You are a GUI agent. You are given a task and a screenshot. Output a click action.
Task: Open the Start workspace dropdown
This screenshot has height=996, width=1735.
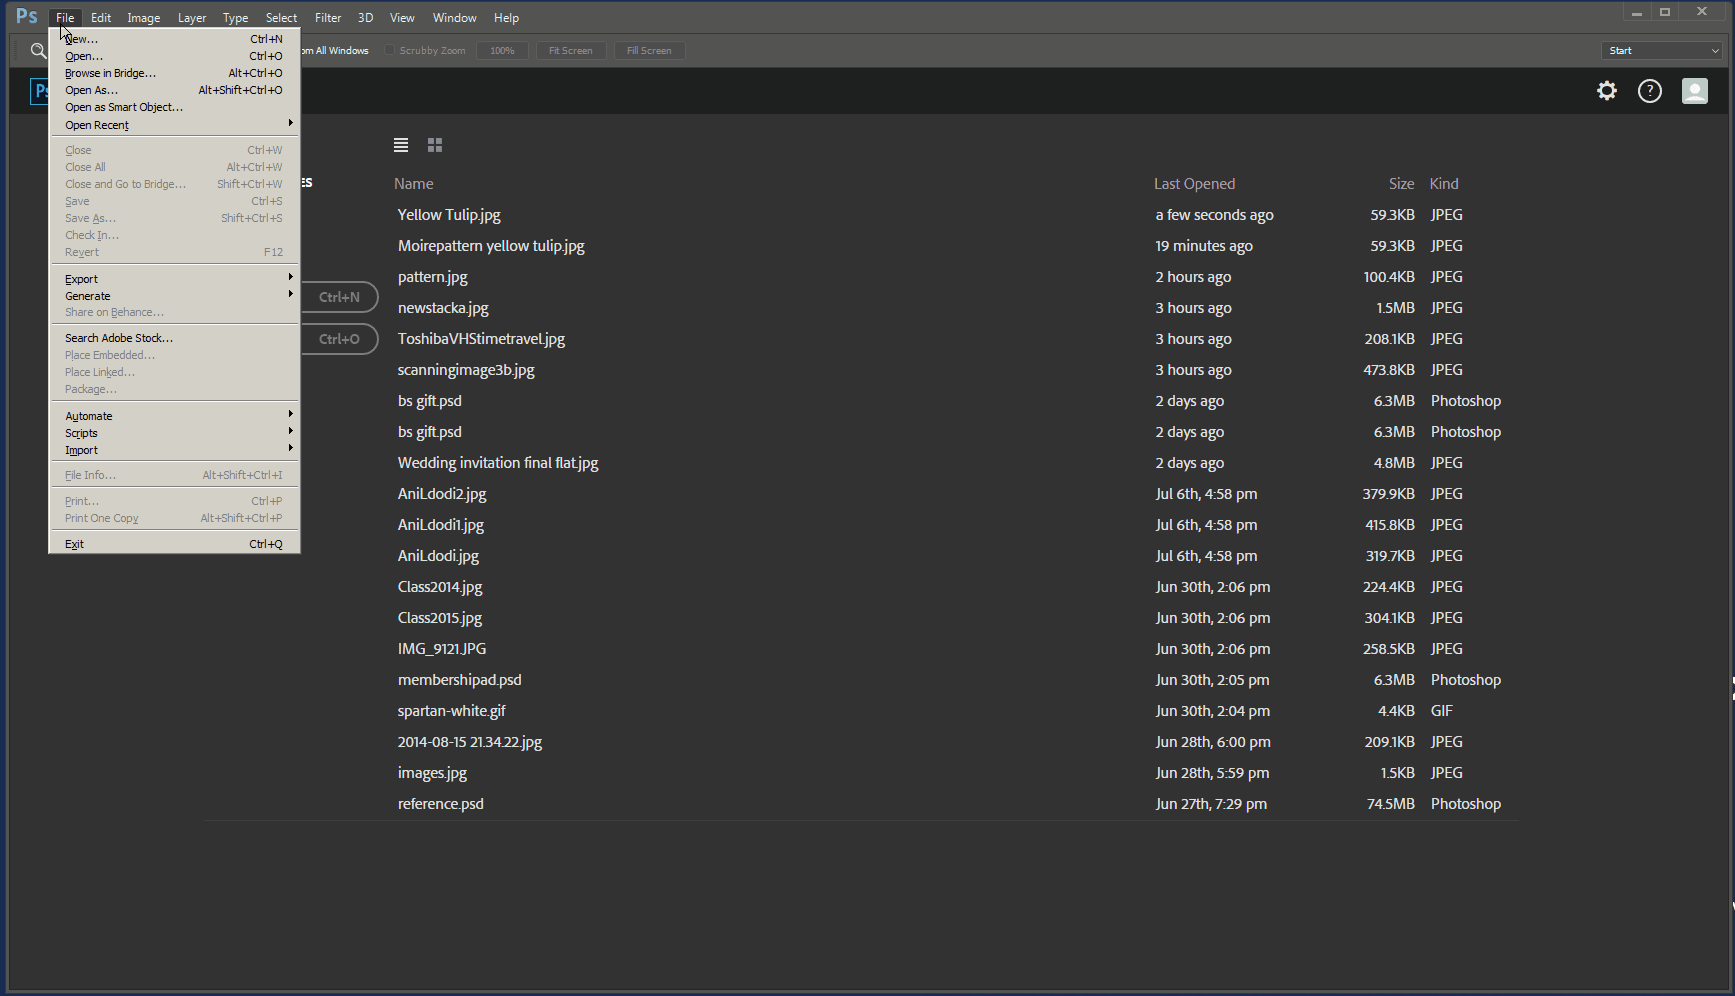[x=1664, y=50]
